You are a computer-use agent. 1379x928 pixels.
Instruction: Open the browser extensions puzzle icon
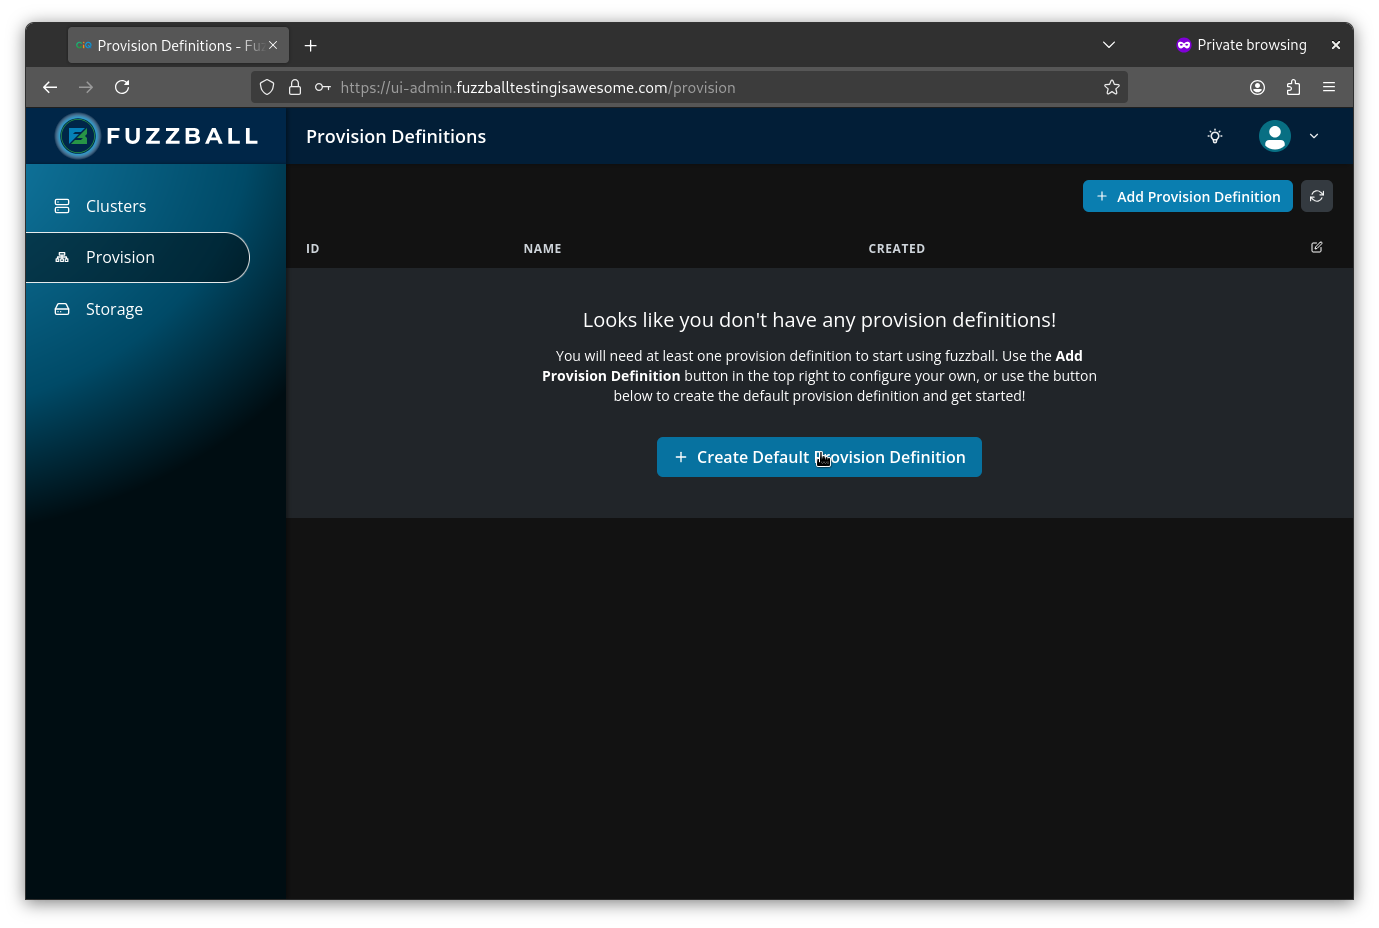[1294, 87]
